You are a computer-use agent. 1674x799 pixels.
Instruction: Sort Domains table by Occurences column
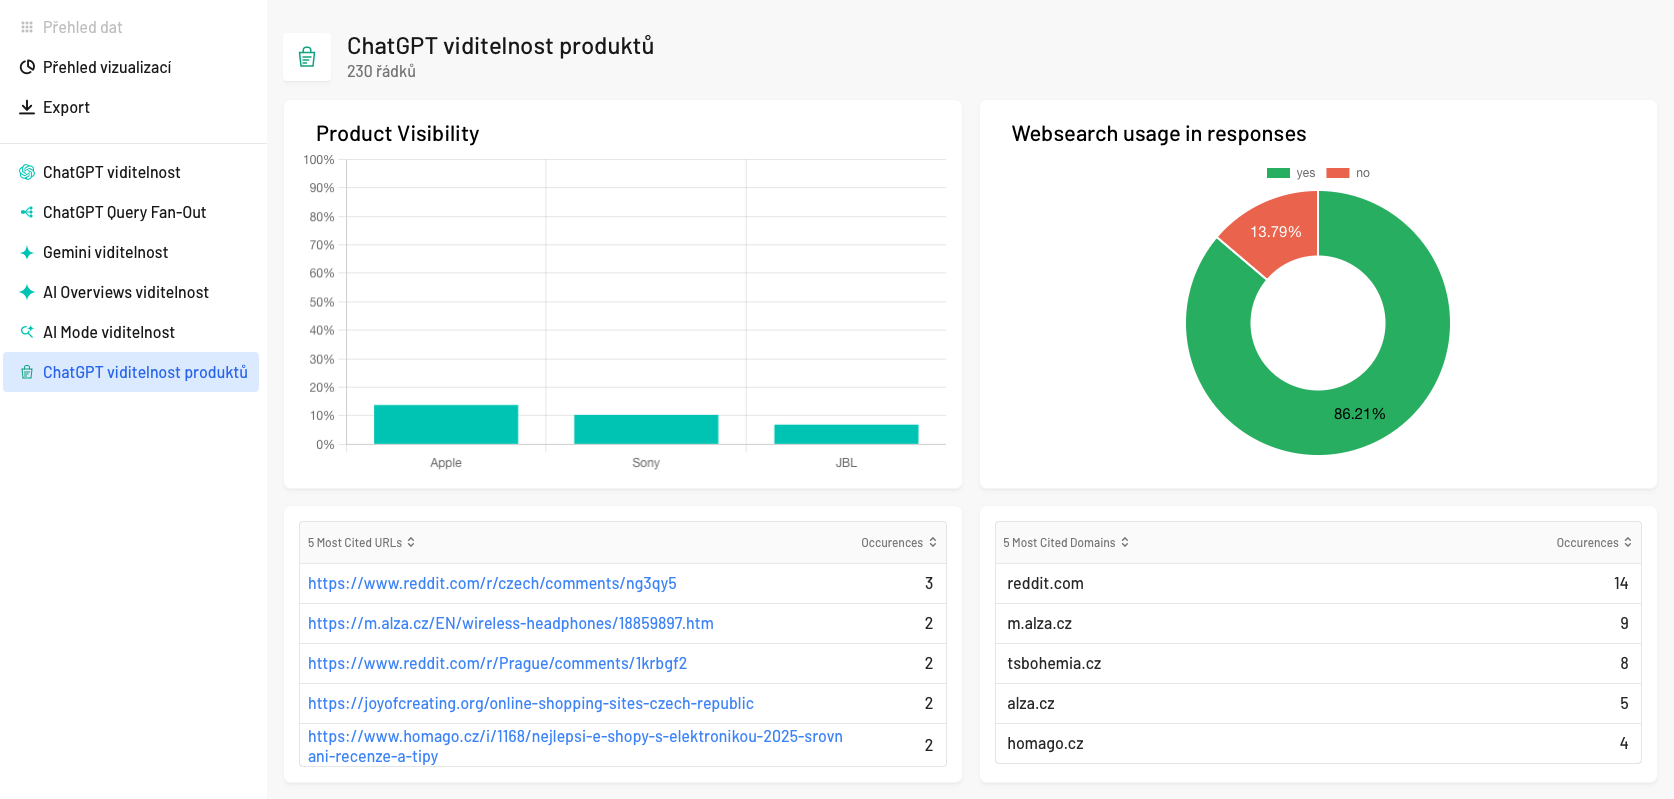[1593, 543]
